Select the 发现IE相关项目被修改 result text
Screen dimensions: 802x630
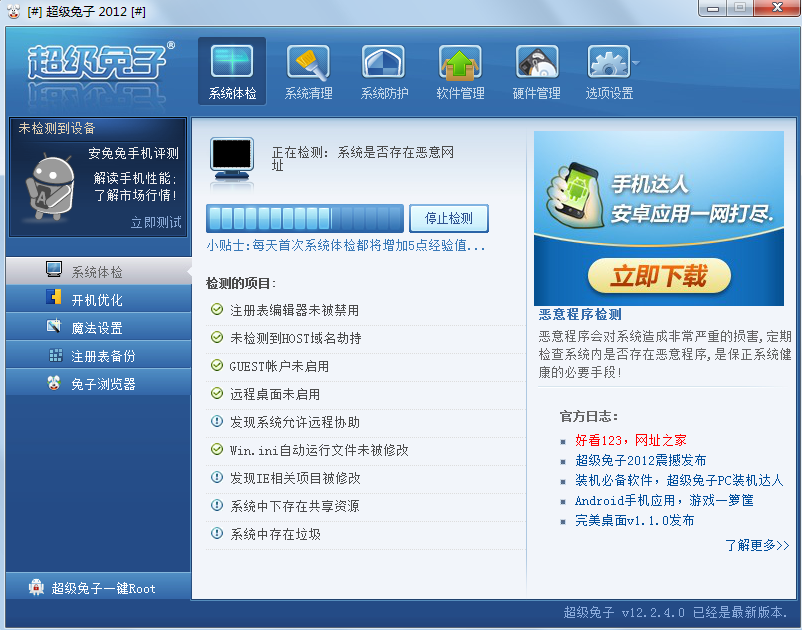point(295,478)
